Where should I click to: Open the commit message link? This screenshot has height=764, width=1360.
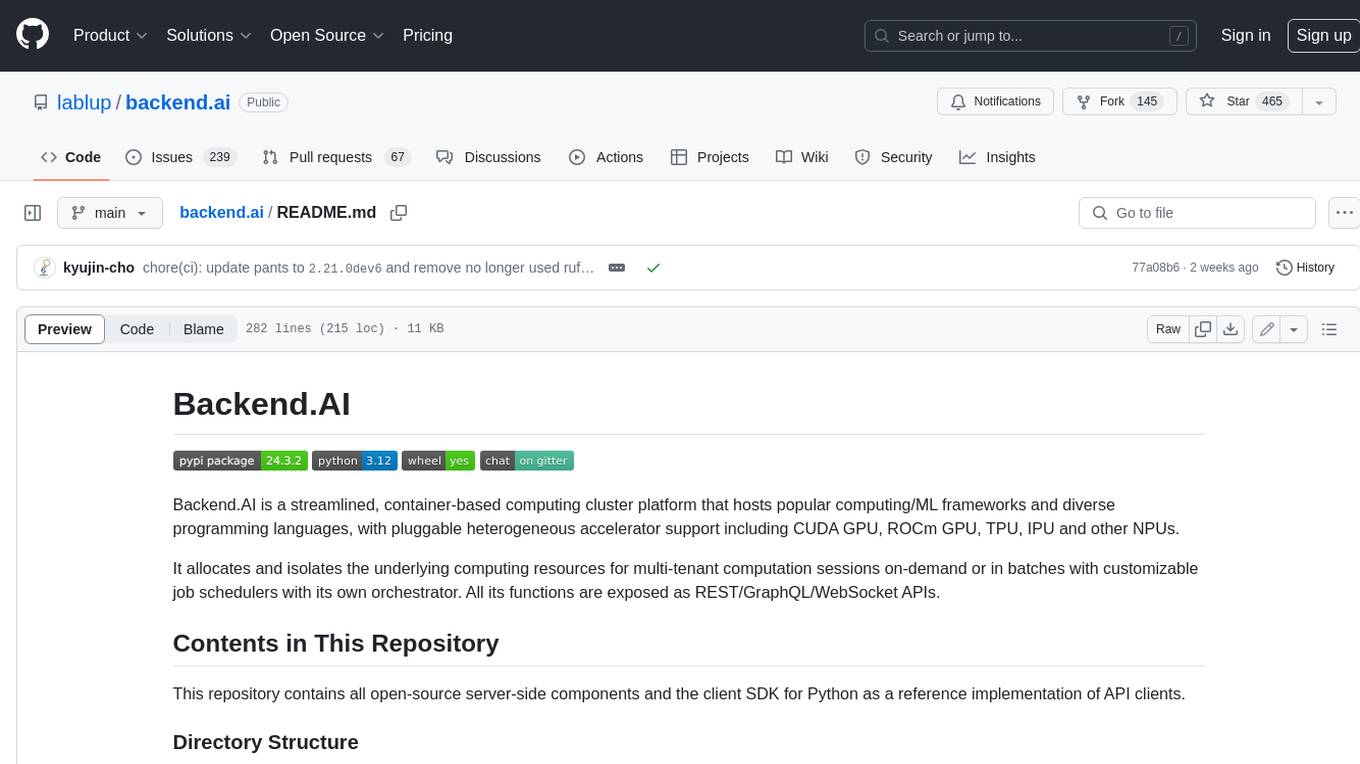(x=369, y=268)
